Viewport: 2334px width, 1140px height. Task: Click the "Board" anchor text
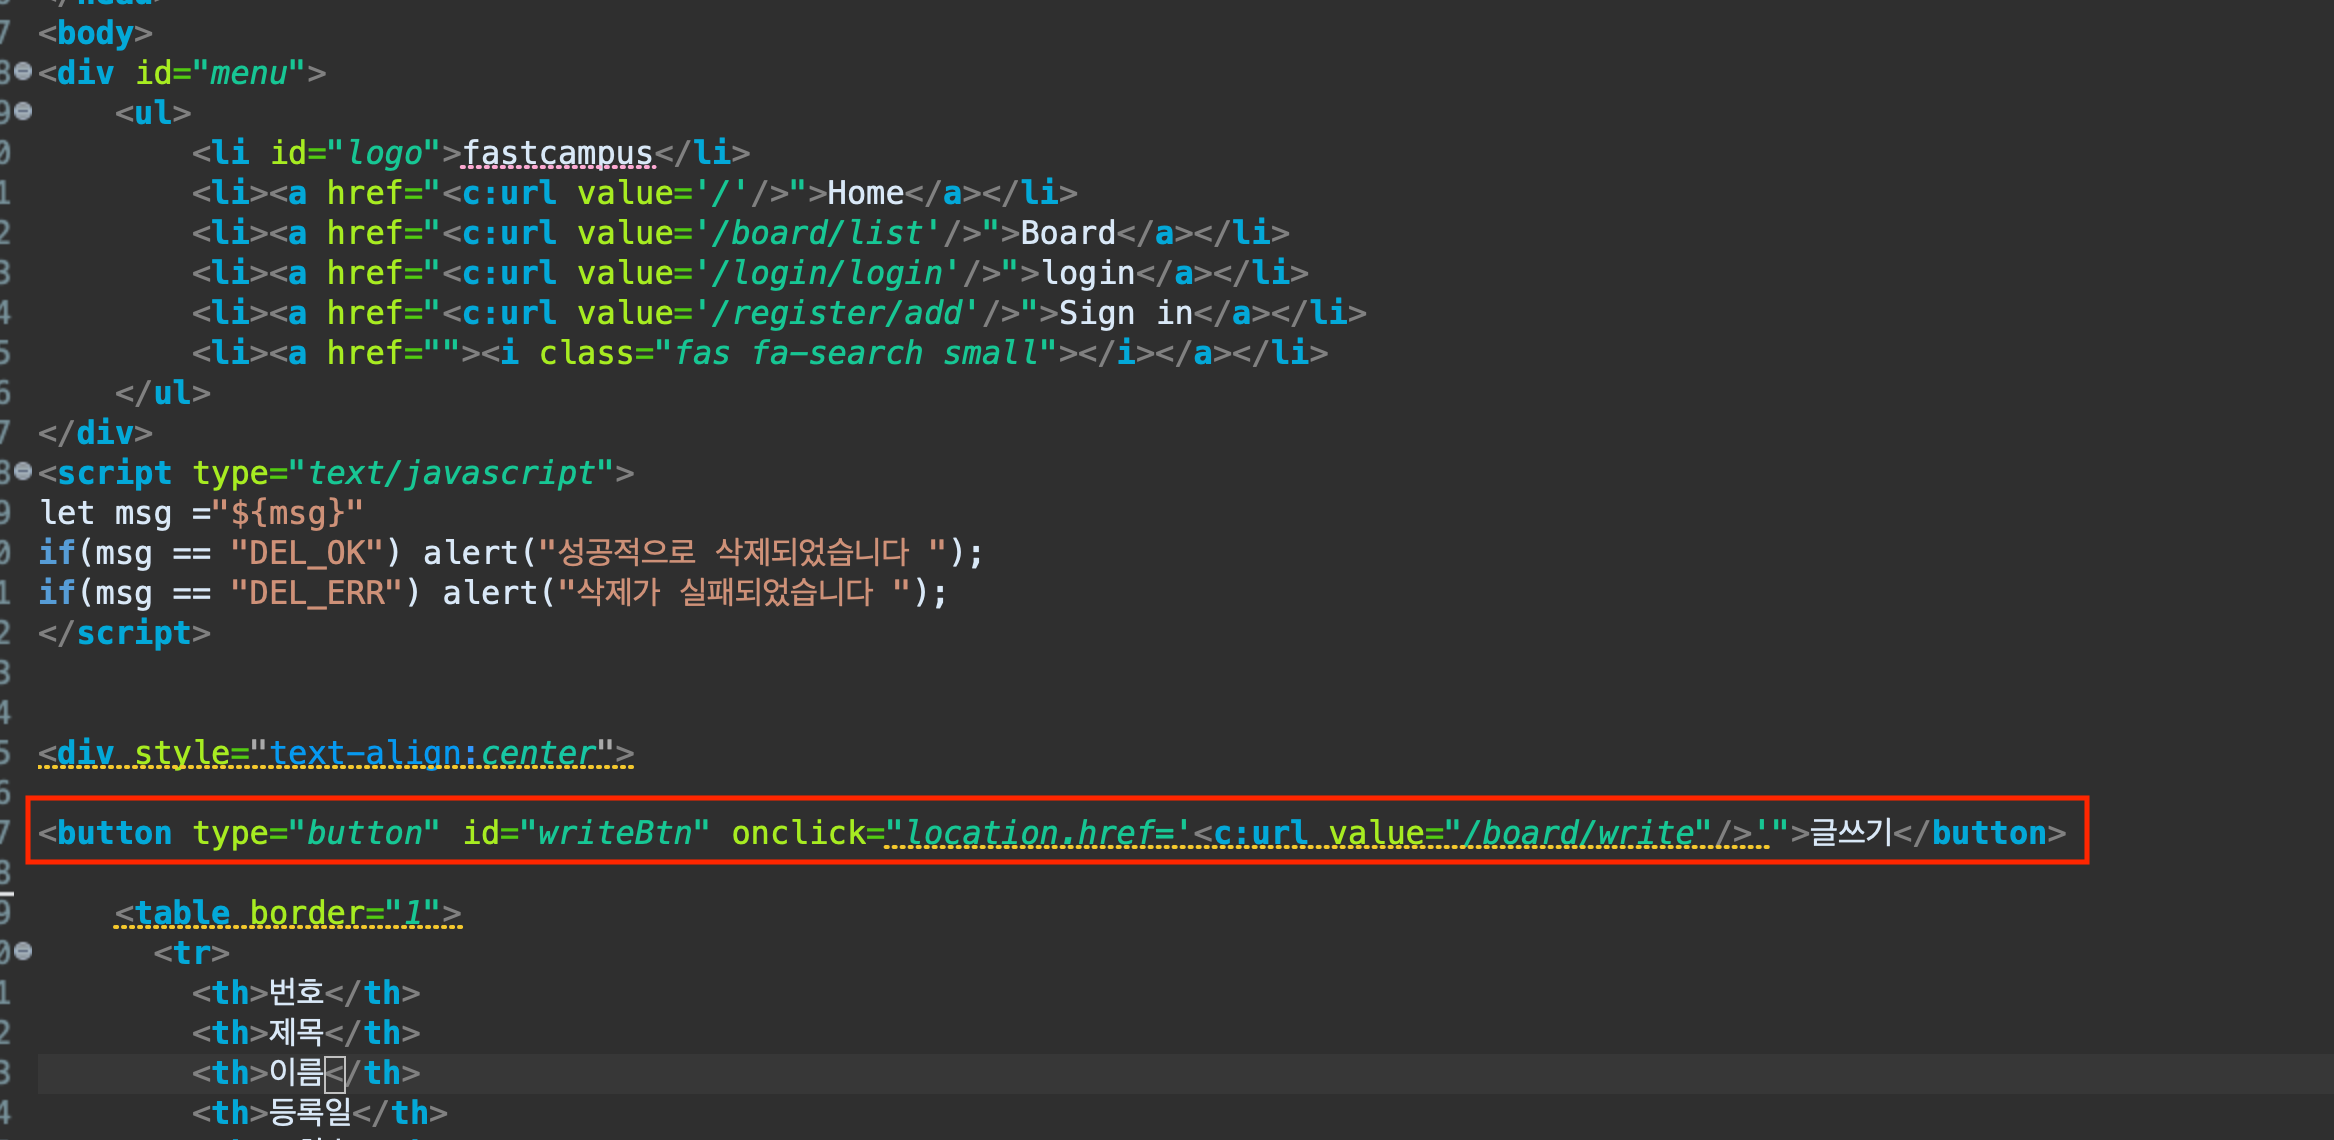point(1067,233)
